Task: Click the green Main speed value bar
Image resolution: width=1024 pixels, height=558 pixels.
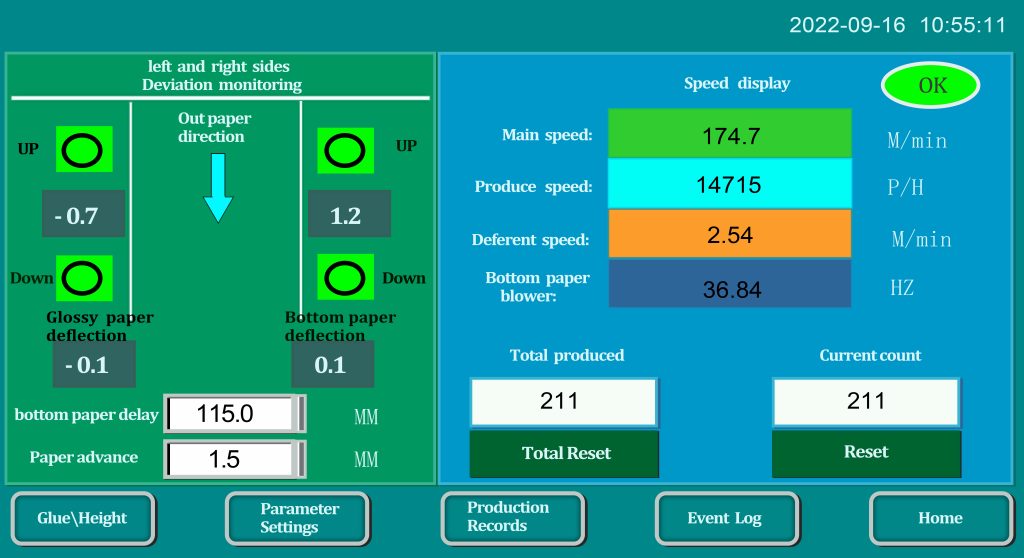Action: 730,135
